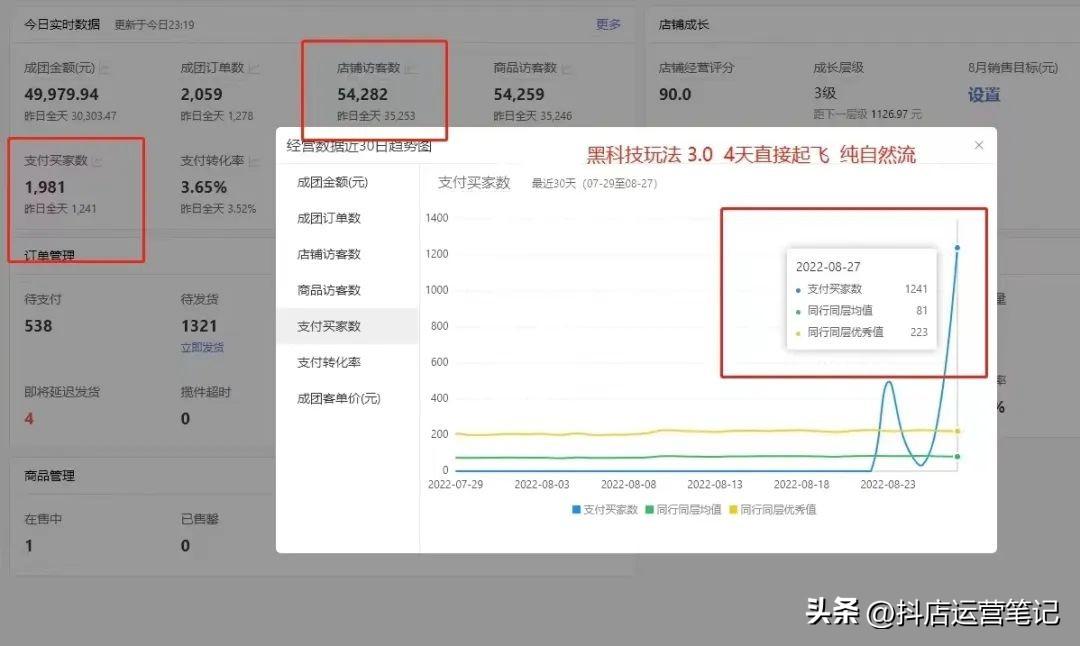
Task: Click the 待支付 count 538
Action: point(38,326)
